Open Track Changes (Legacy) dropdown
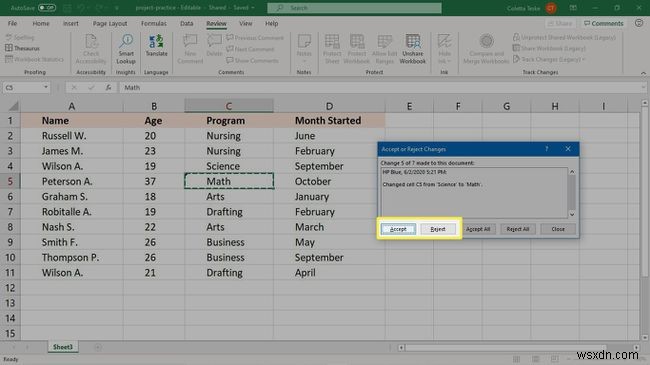The width and height of the screenshot is (650, 365). point(549,59)
